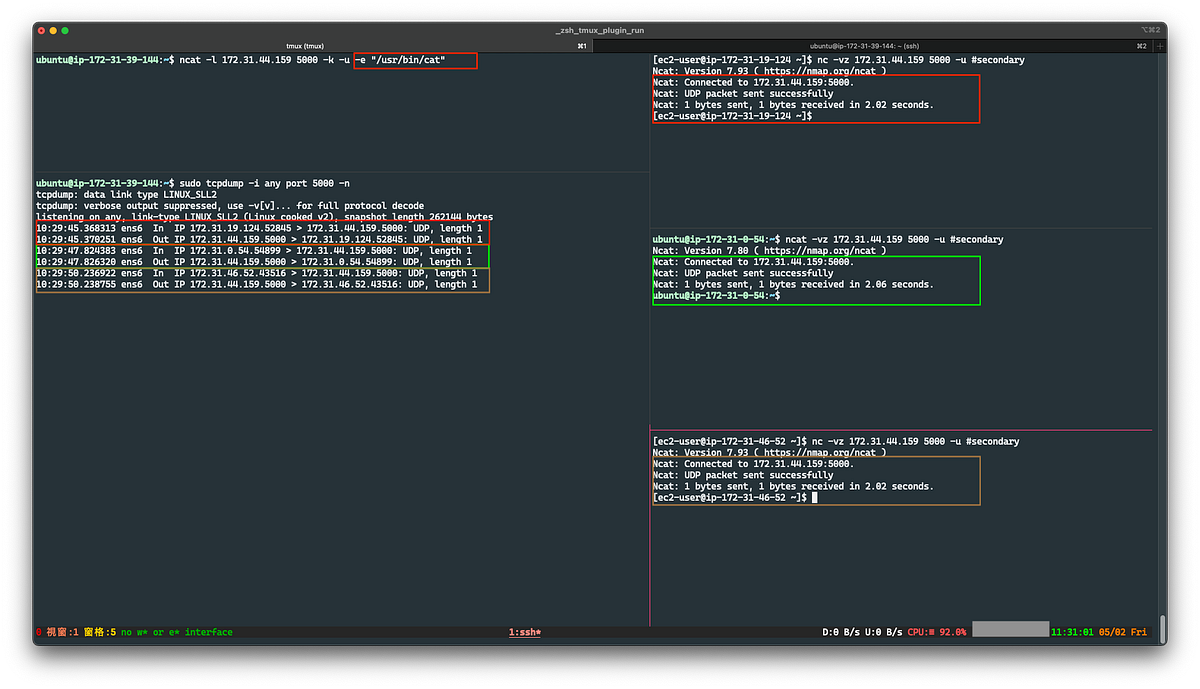Click the 11:31:01 clock in status bar
Viewport: 1200px width, 689px height.
(x=1073, y=632)
